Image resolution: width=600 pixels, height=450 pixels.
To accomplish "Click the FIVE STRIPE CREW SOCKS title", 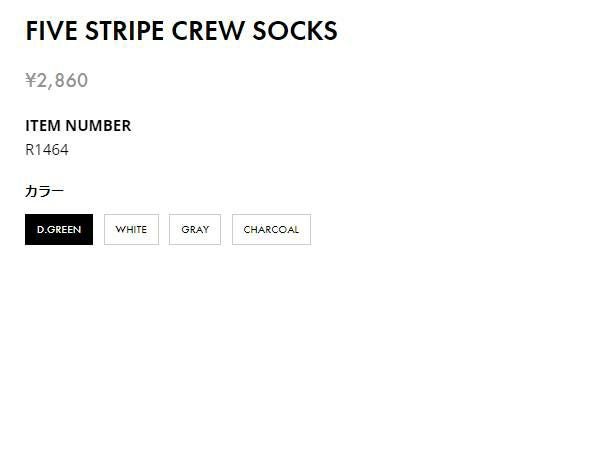I will [x=181, y=32].
